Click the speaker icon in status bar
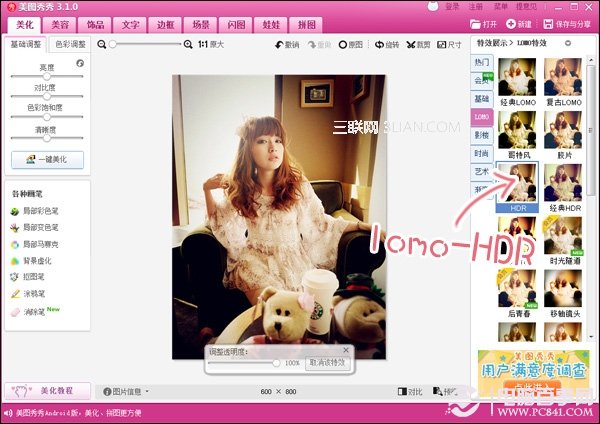600x424 pixels. tap(8, 413)
